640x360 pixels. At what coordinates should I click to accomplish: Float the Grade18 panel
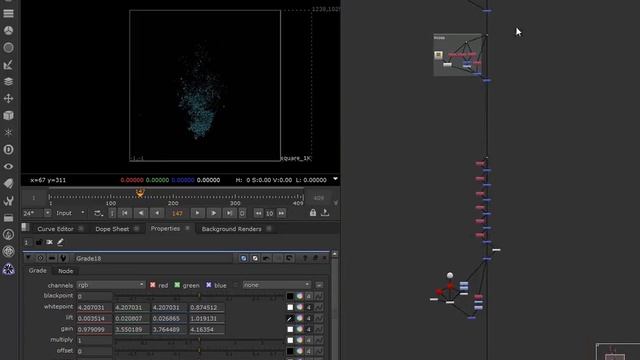click(315, 258)
